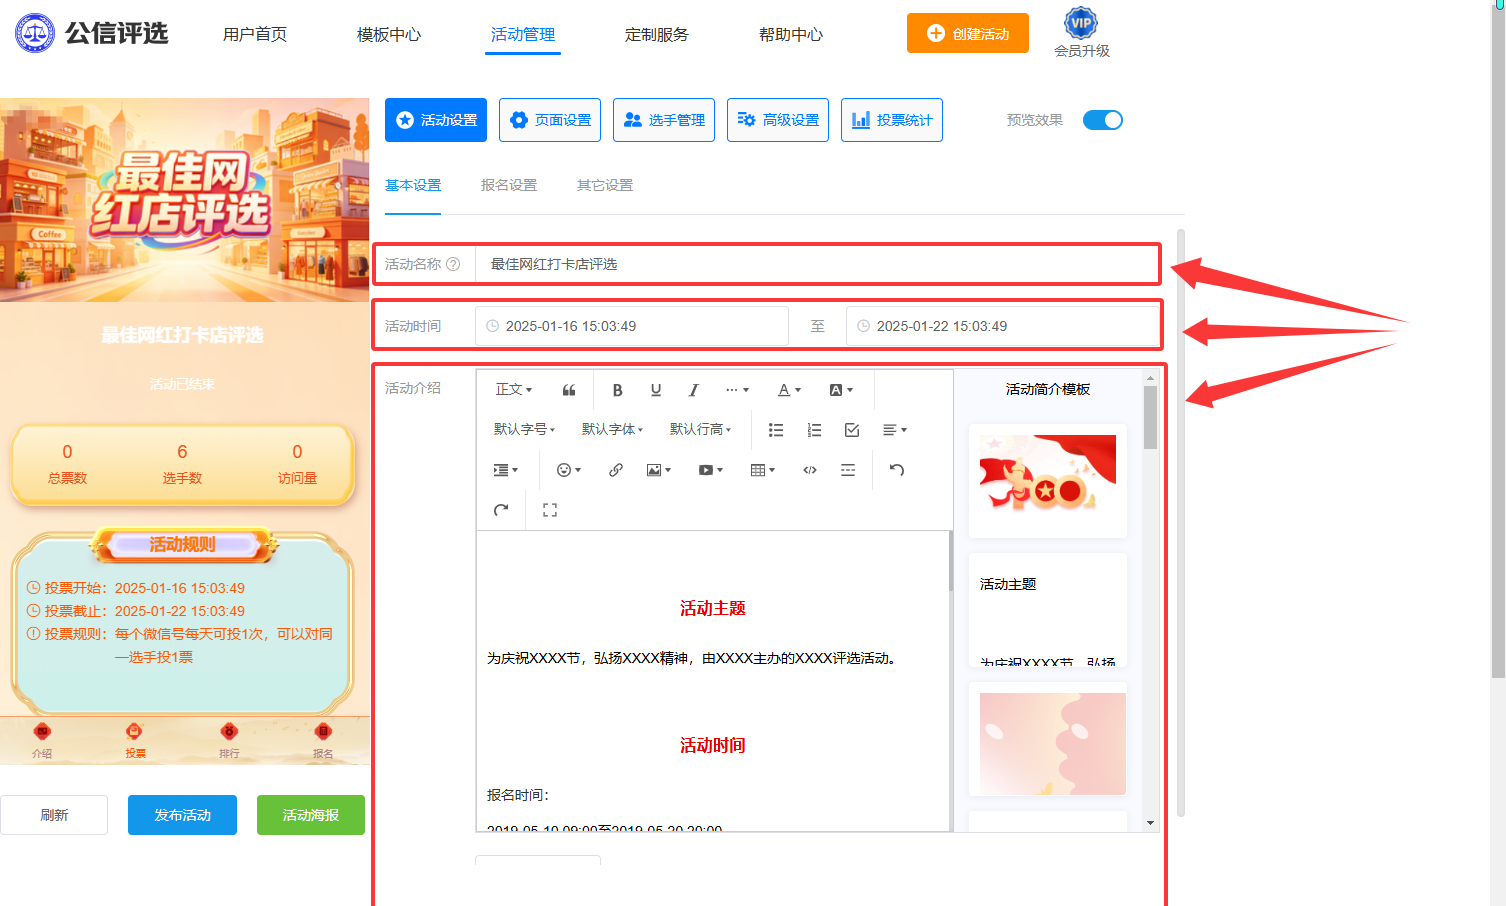Insert a blockquote with the quote icon
Screen dimensions: 1506x906
569,390
